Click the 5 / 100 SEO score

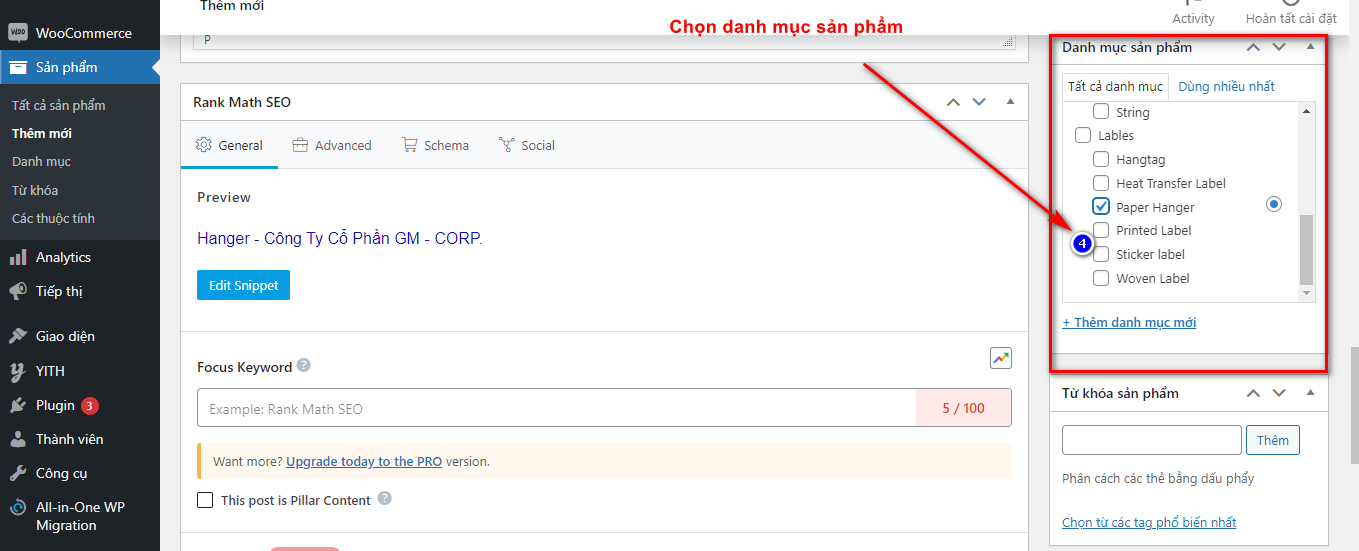point(963,408)
